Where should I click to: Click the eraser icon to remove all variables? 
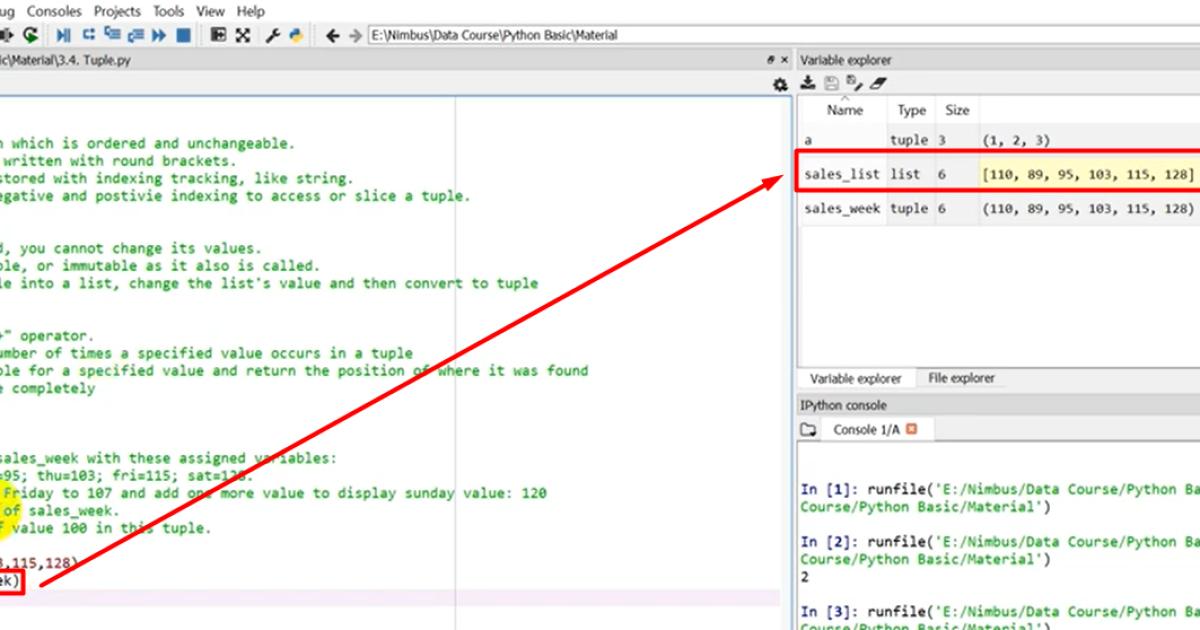click(878, 84)
